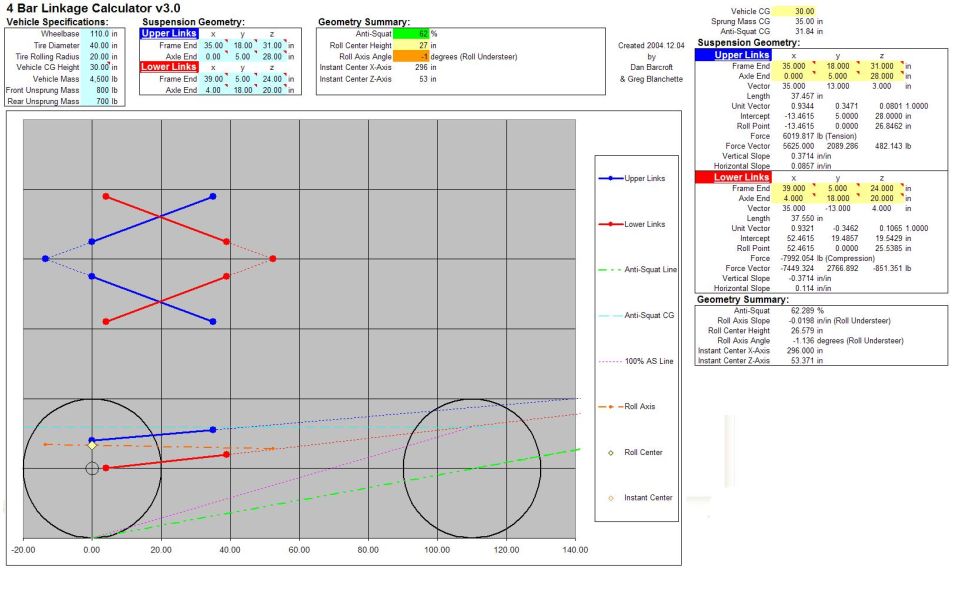
Task: Select the Tire Rolling Radius 20.00 cell
Action: 96,56
